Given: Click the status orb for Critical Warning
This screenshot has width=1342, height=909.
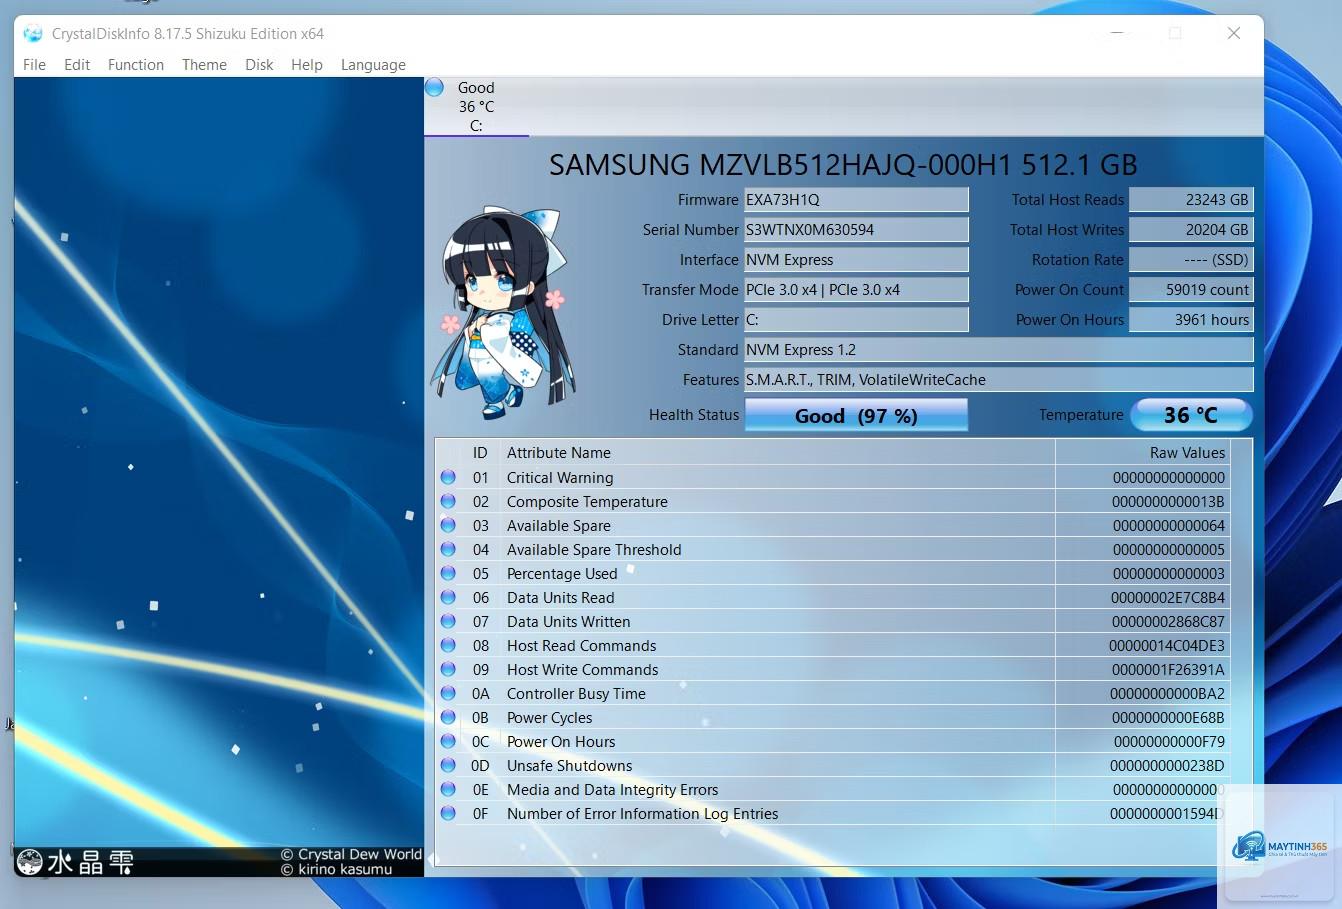Looking at the screenshot, I should 448,478.
